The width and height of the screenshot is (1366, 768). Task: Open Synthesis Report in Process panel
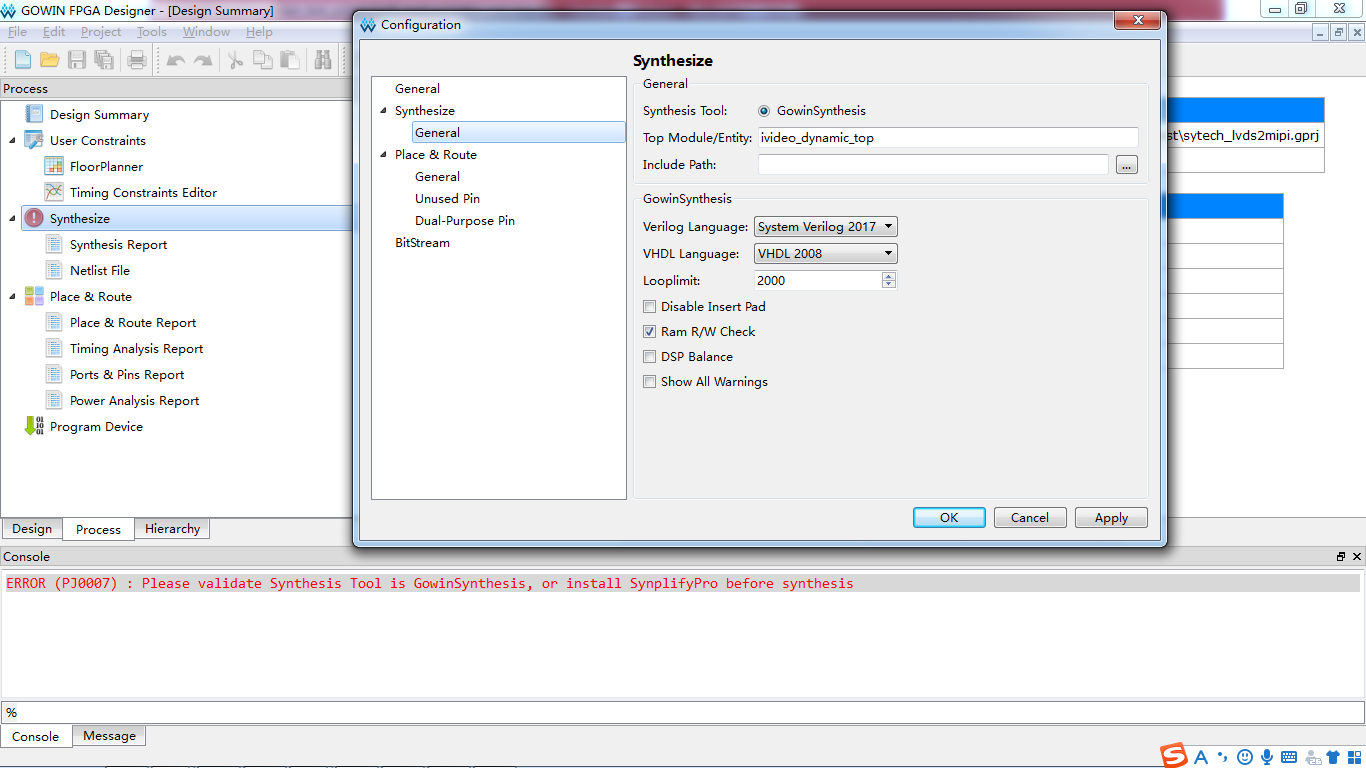coord(118,244)
